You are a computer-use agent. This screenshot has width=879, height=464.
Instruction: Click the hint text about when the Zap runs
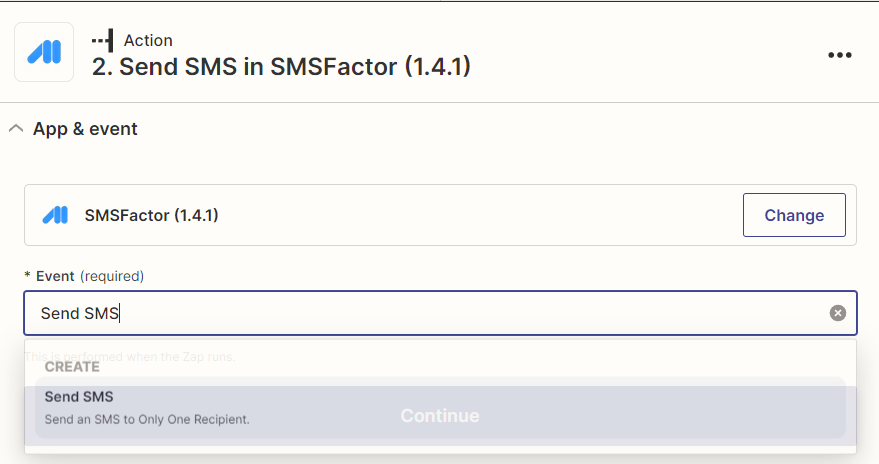click(130, 356)
